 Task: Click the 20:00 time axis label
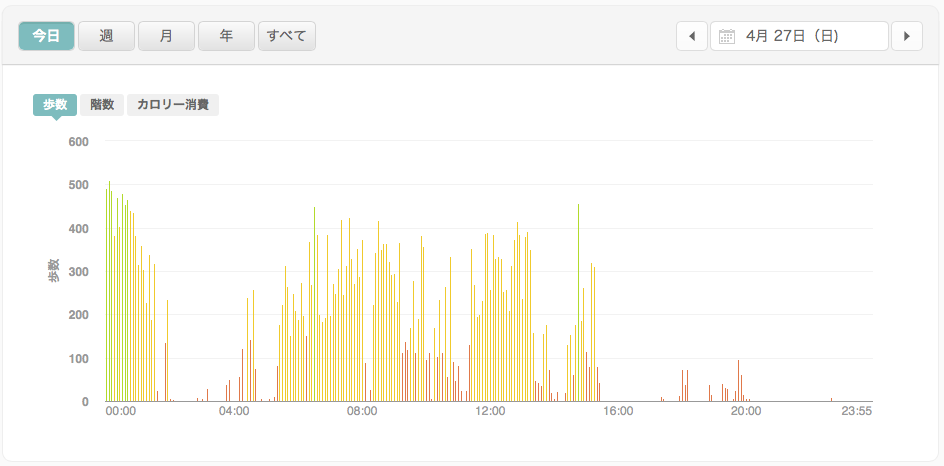pos(746,411)
